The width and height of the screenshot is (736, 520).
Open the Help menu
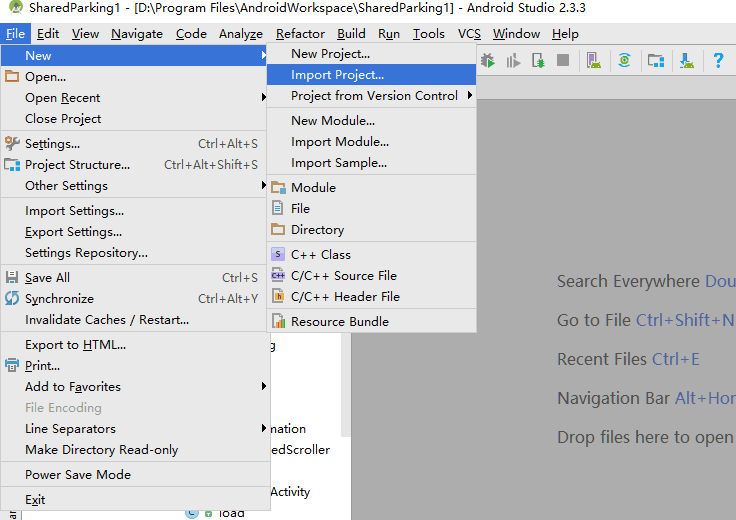[565, 34]
